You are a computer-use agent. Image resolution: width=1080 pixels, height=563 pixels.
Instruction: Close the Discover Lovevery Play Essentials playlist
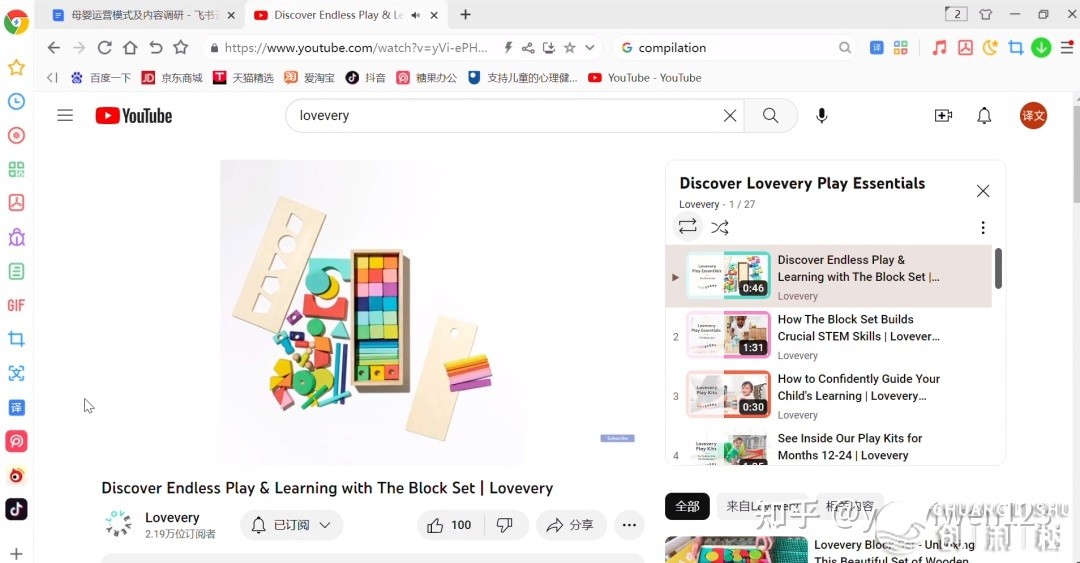coord(983,191)
